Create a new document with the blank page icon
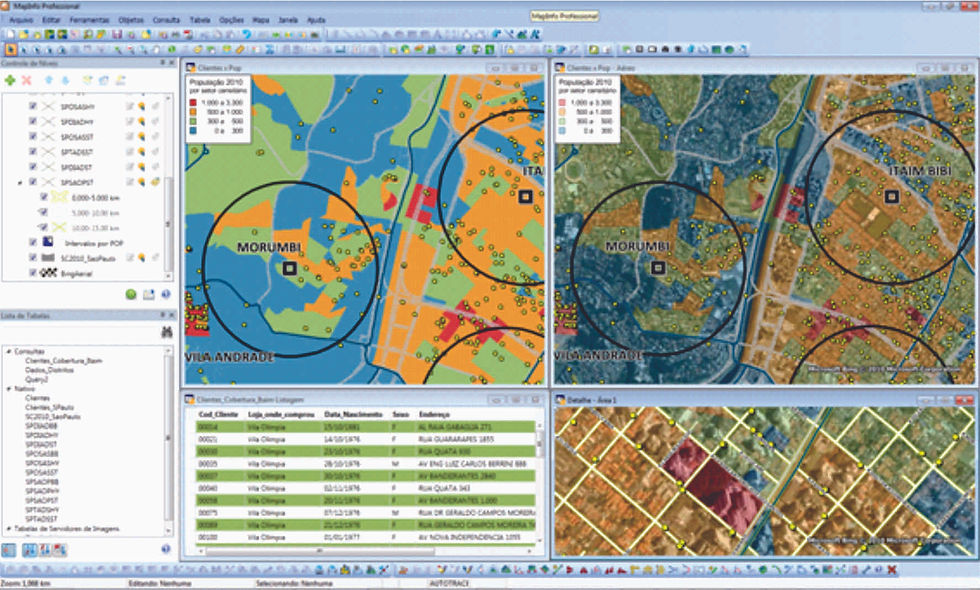The image size is (980, 590). [11, 34]
